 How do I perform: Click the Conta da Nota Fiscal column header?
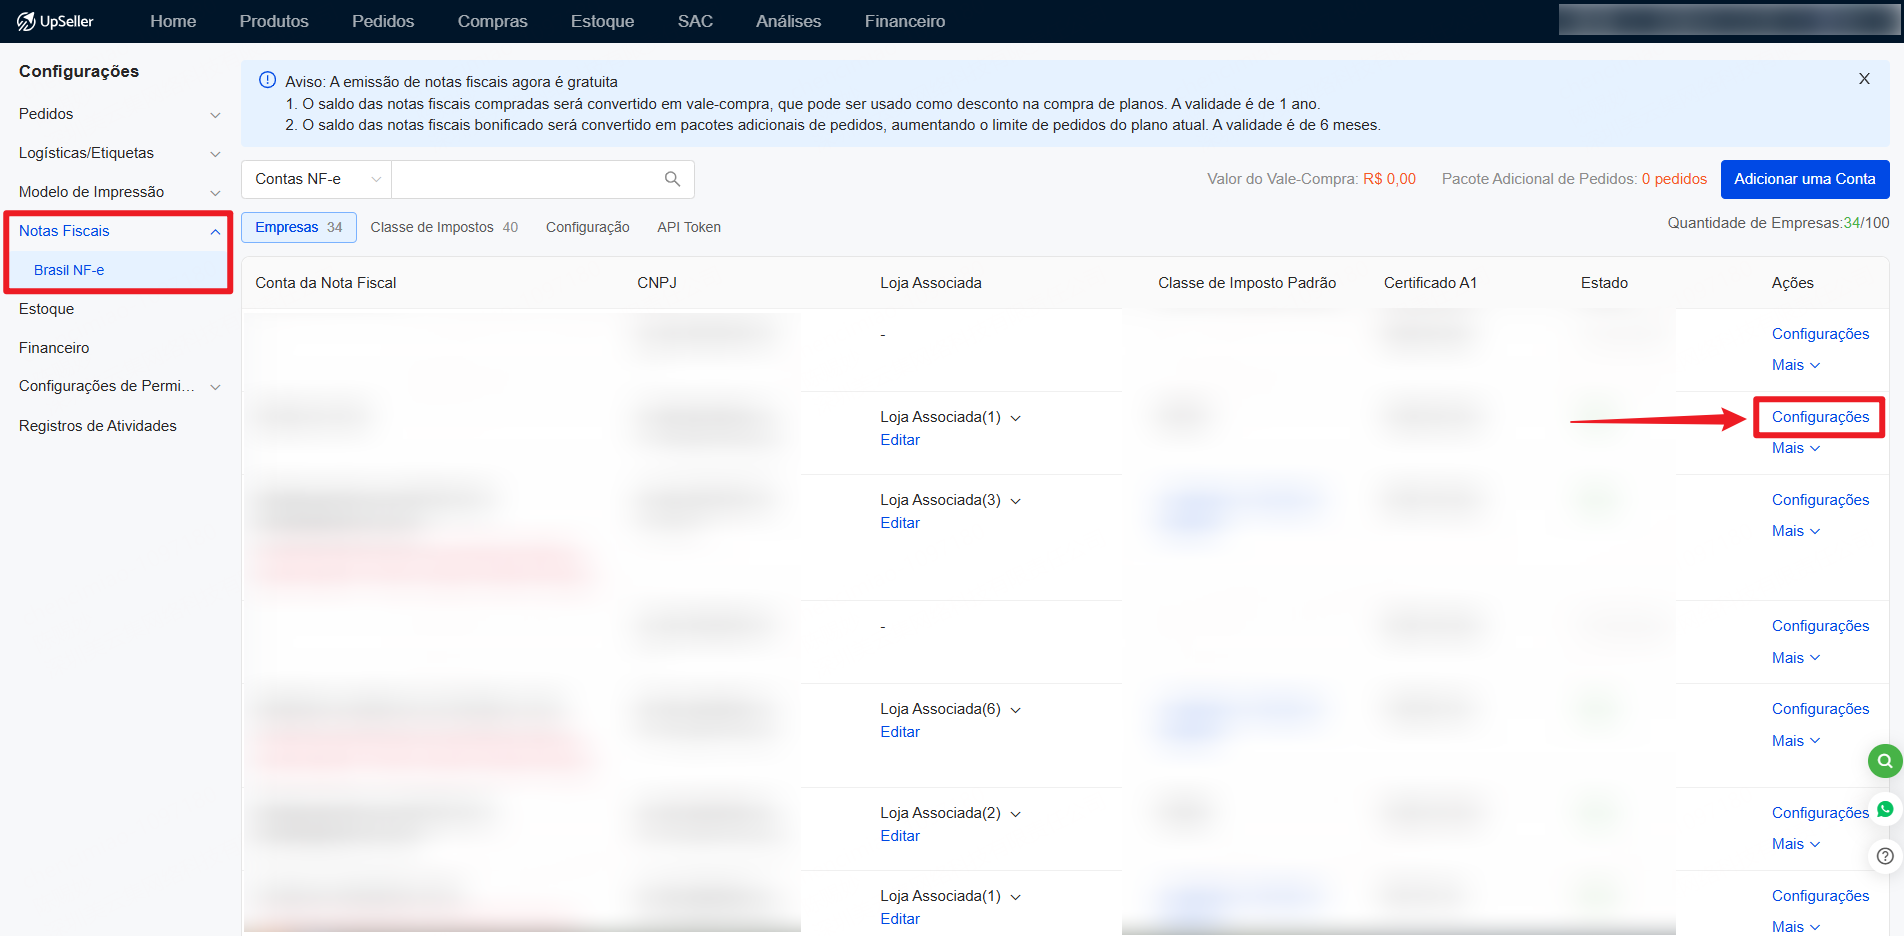tap(326, 283)
